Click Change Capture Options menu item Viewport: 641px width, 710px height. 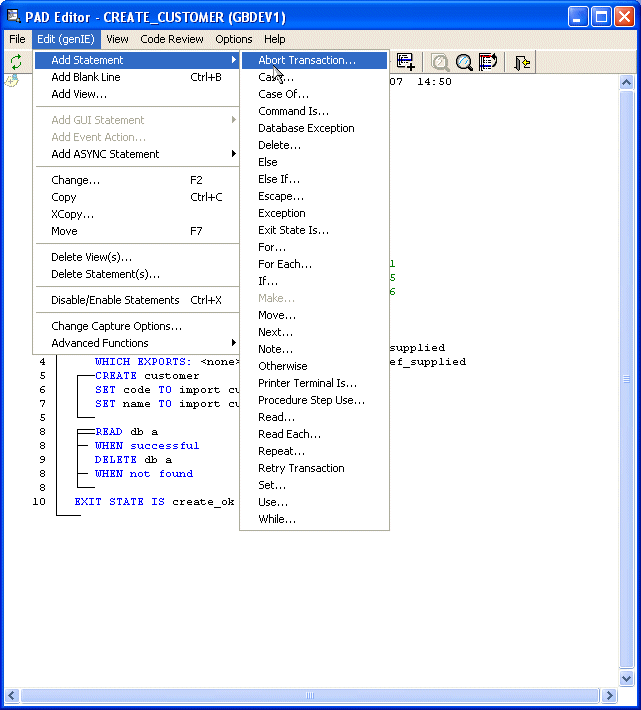[x=116, y=326]
